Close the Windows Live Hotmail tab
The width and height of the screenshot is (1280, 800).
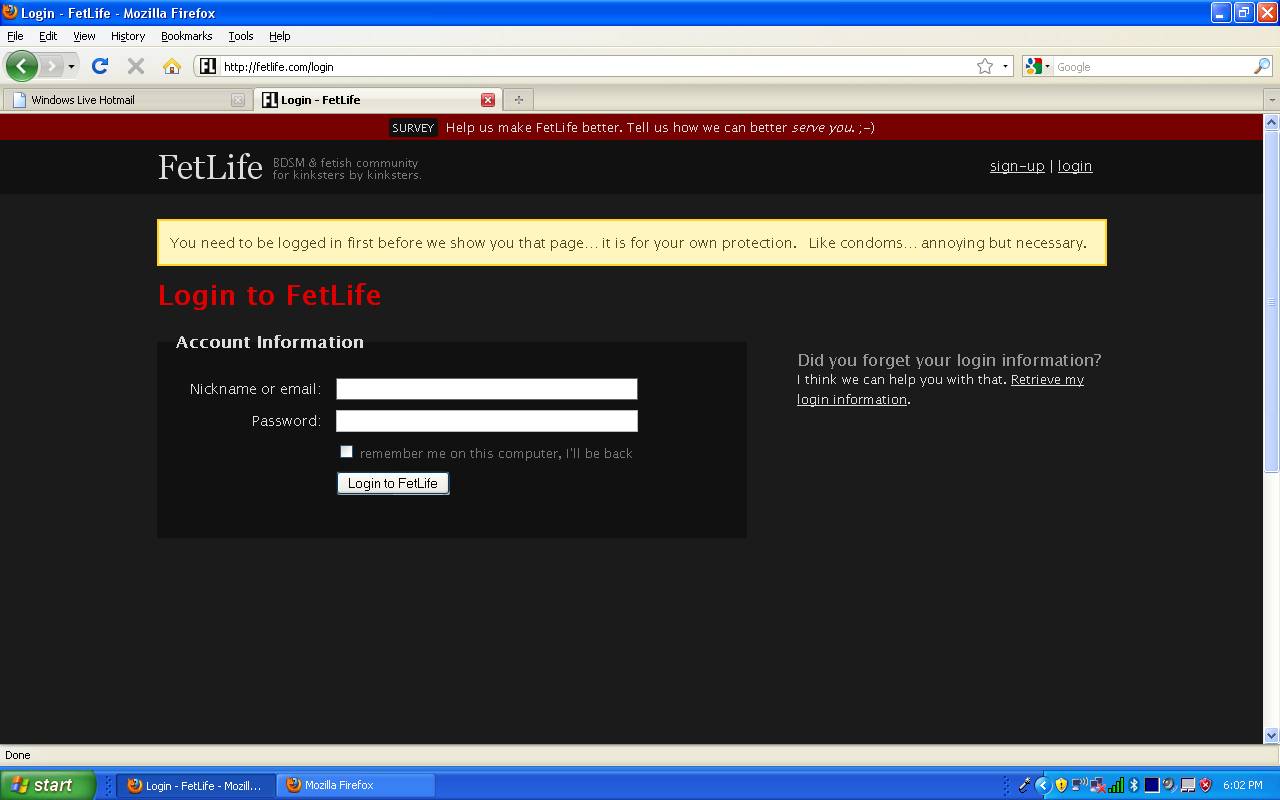(237, 100)
